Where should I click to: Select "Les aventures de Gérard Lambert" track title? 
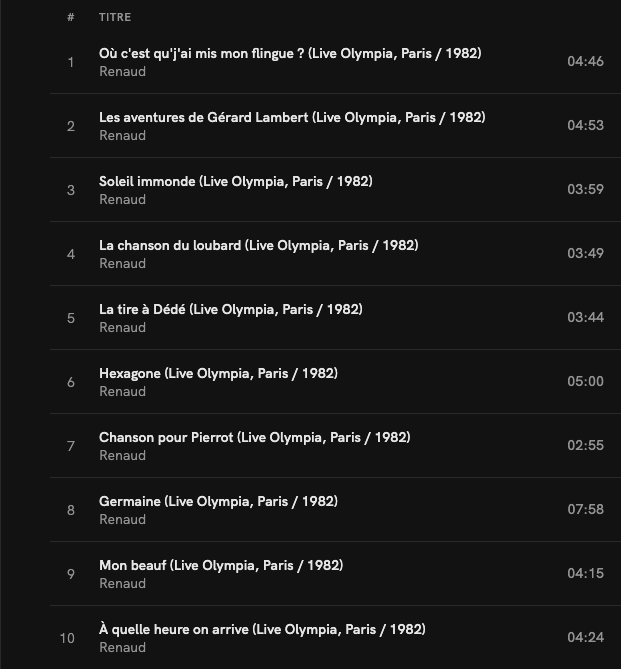[x=292, y=117]
